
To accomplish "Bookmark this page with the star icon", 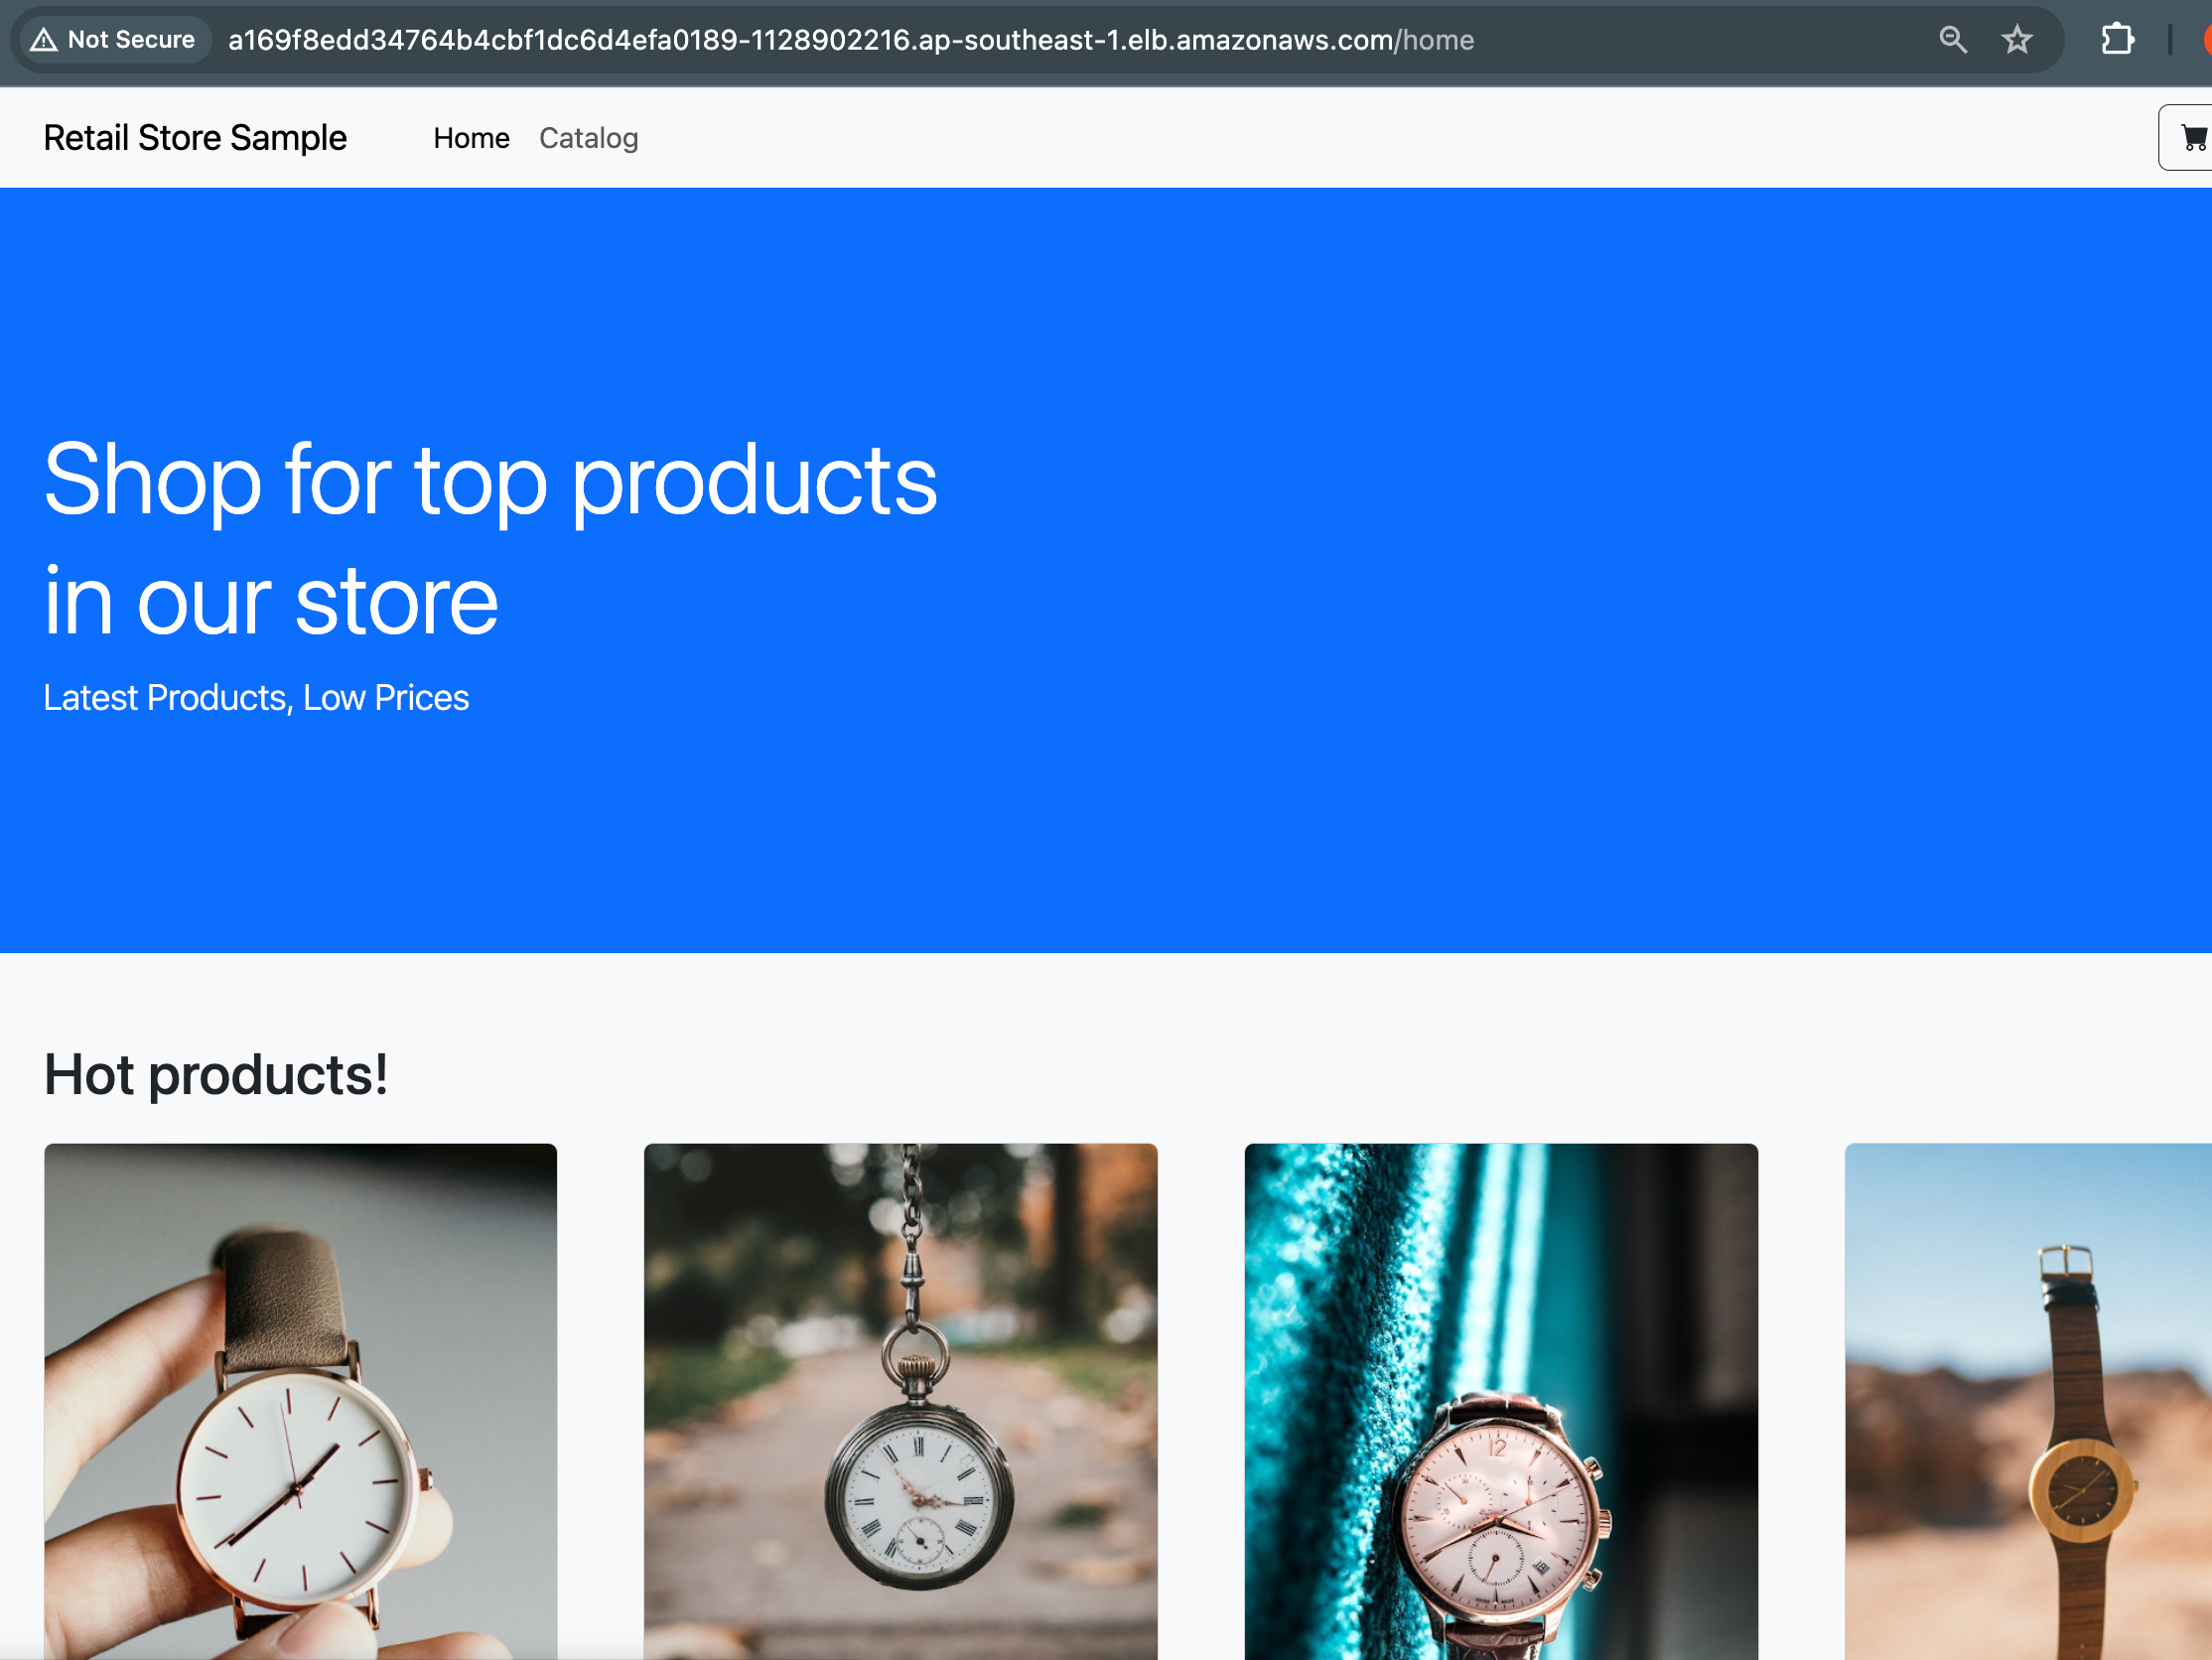I will (x=2016, y=40).
